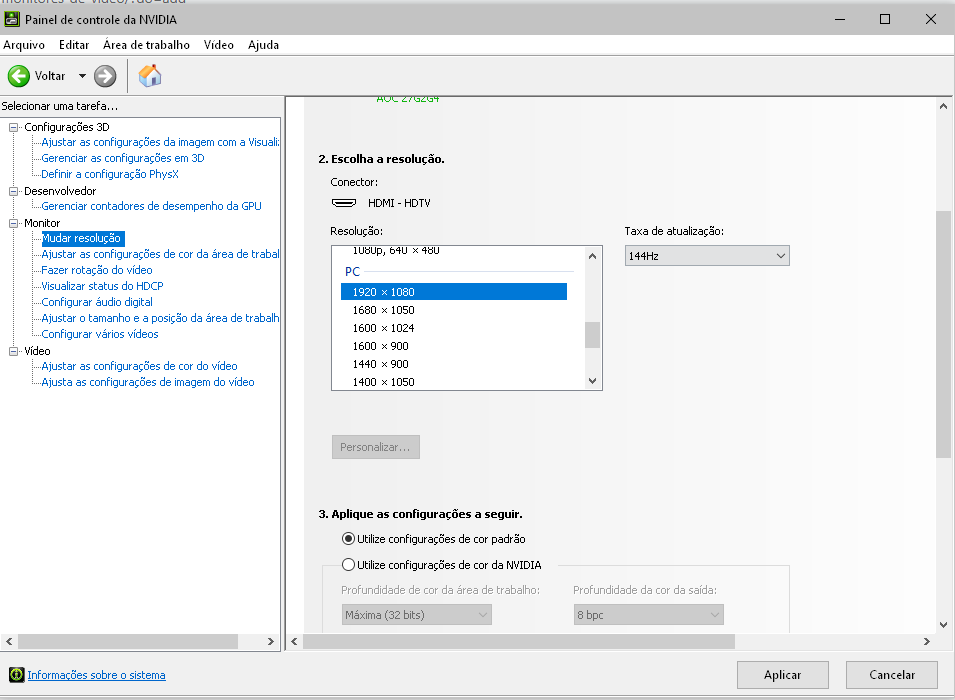Open the Voltar history dropdown arrow
This screenshot has height=700, width=955.
click(x=82, y=76)
